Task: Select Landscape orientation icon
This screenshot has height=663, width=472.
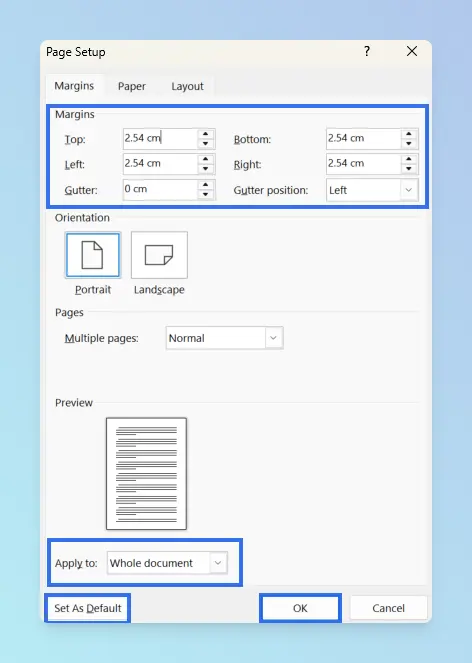Action: click(159, 255)
